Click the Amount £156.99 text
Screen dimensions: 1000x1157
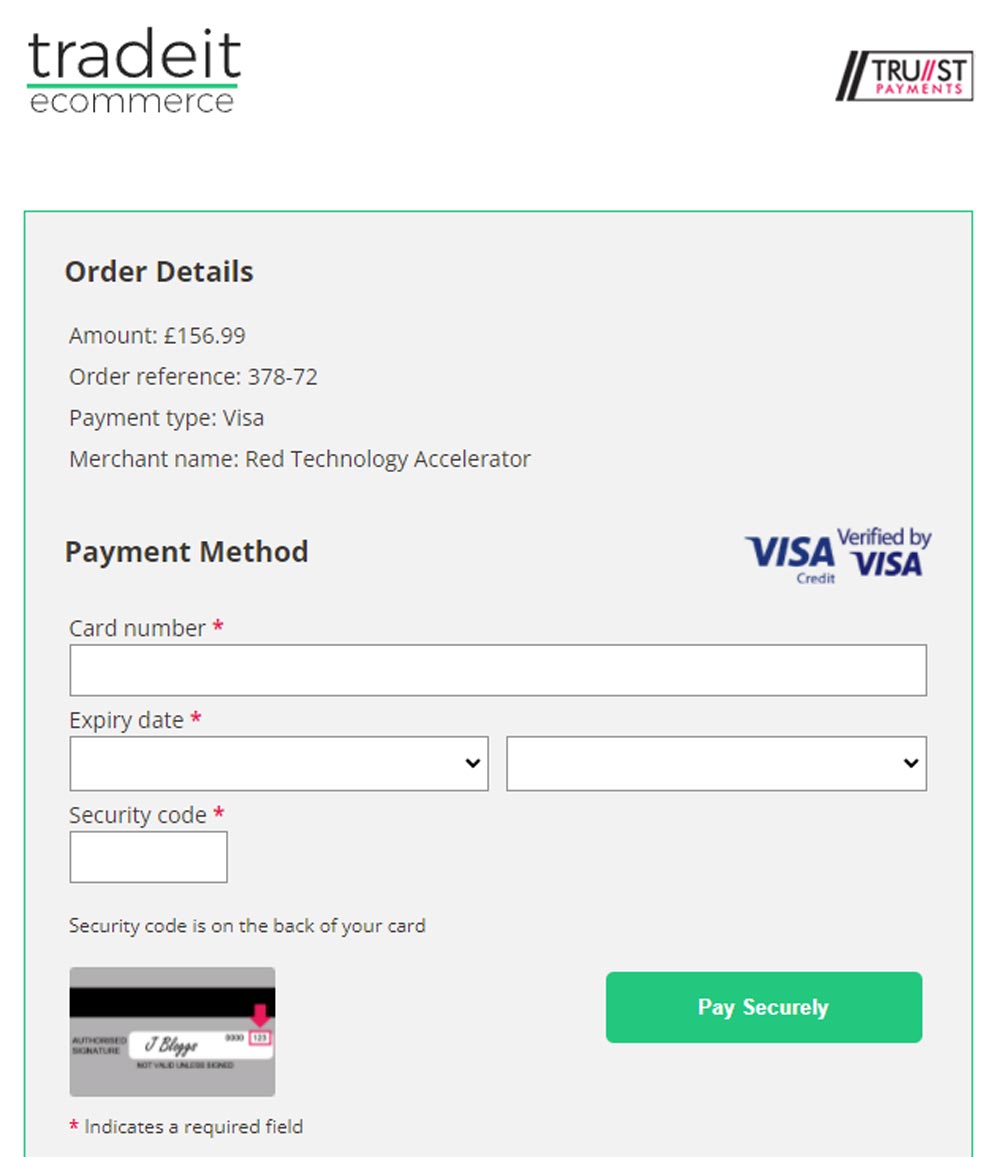click(157, 336)
